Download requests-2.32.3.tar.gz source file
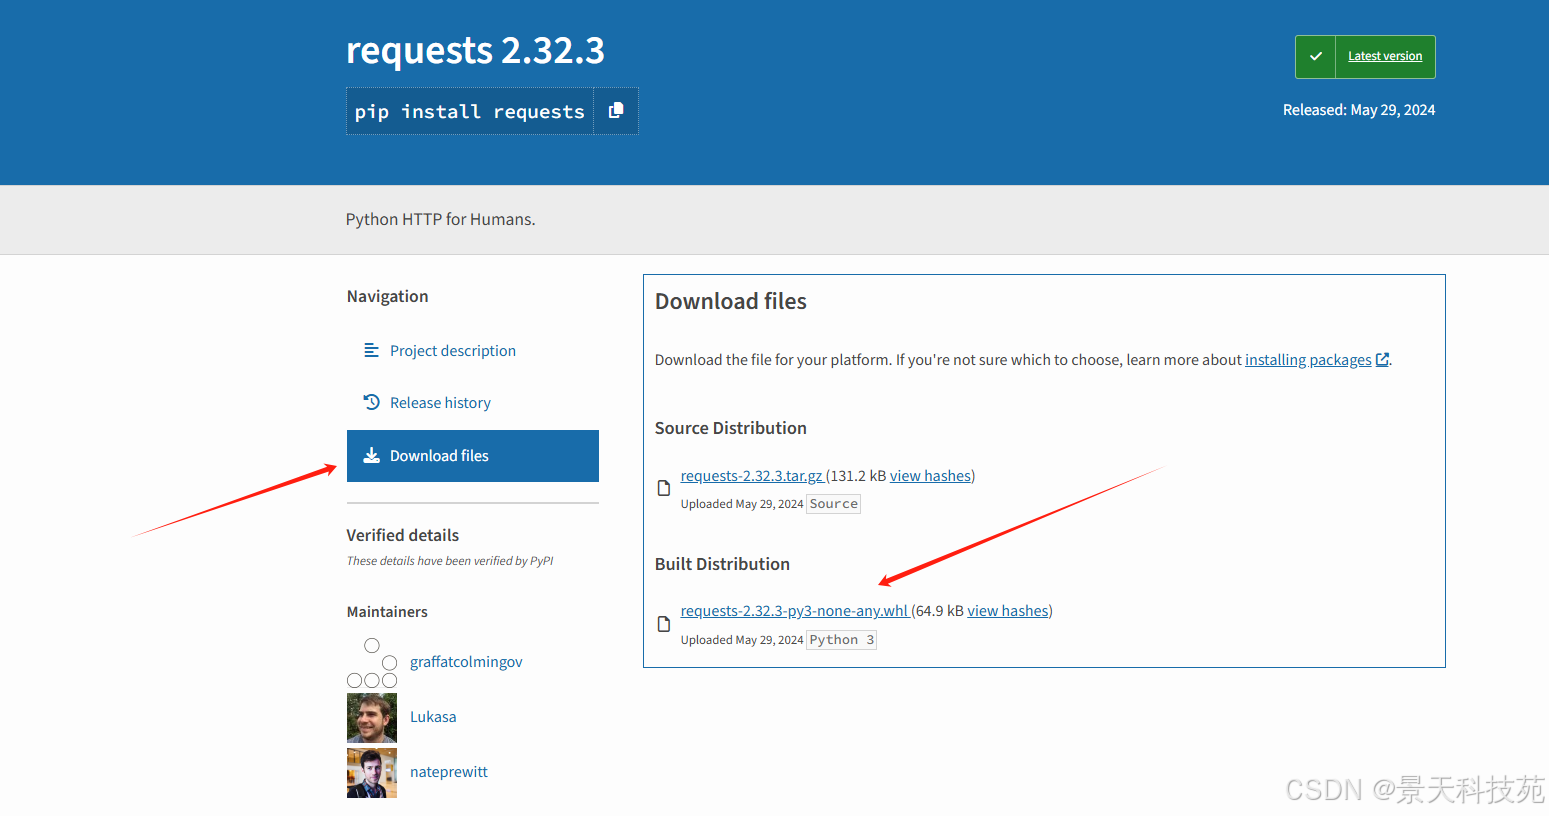Viewport: 1549px width, 816px height. (x=752, y=476)
